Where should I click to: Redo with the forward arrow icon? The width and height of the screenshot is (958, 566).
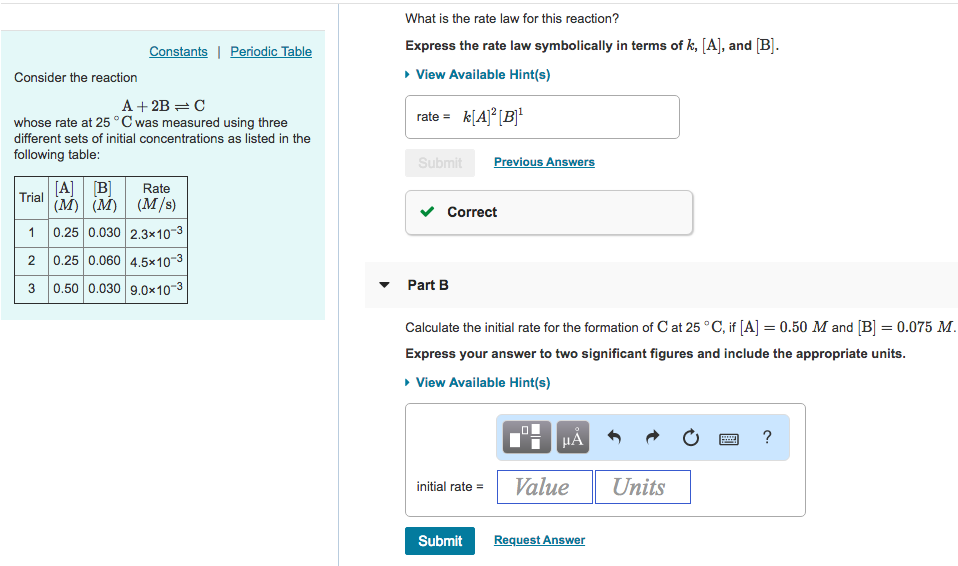pyautogui.click(x=653, y=437)
